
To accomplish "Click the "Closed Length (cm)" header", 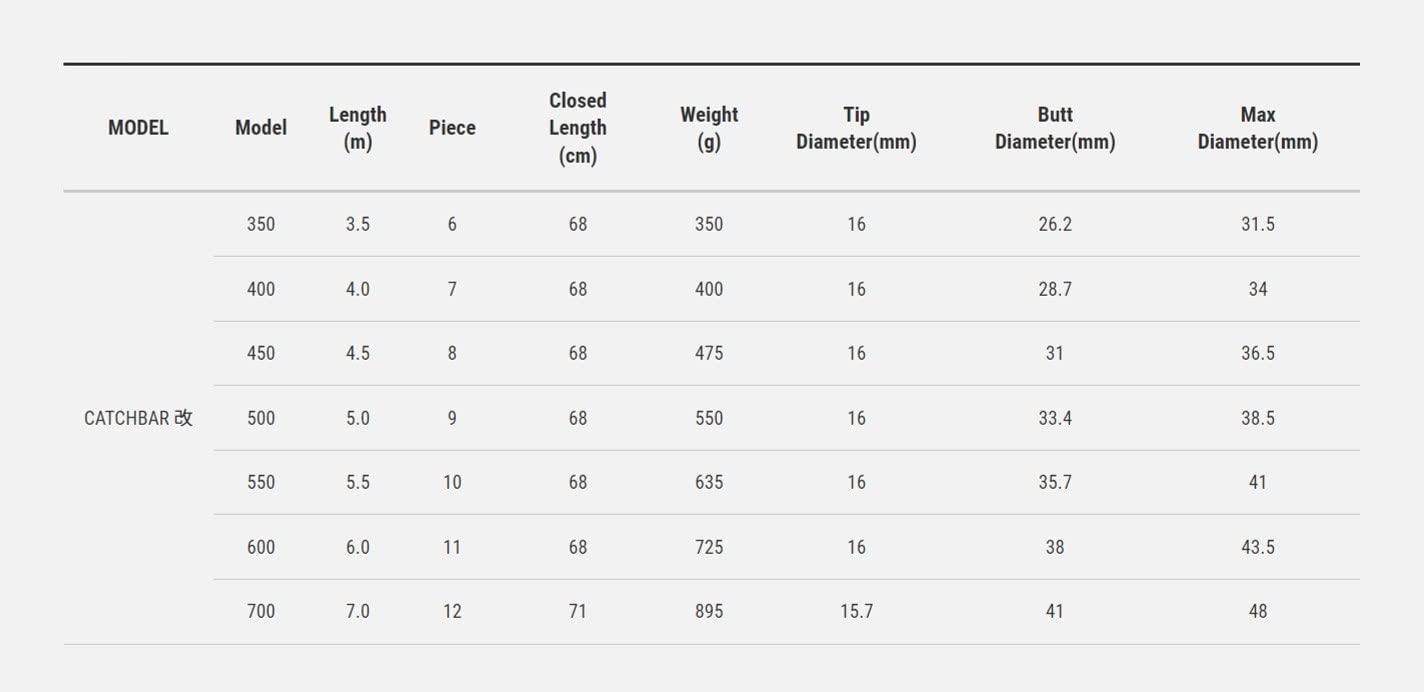I will click(577, 128).
